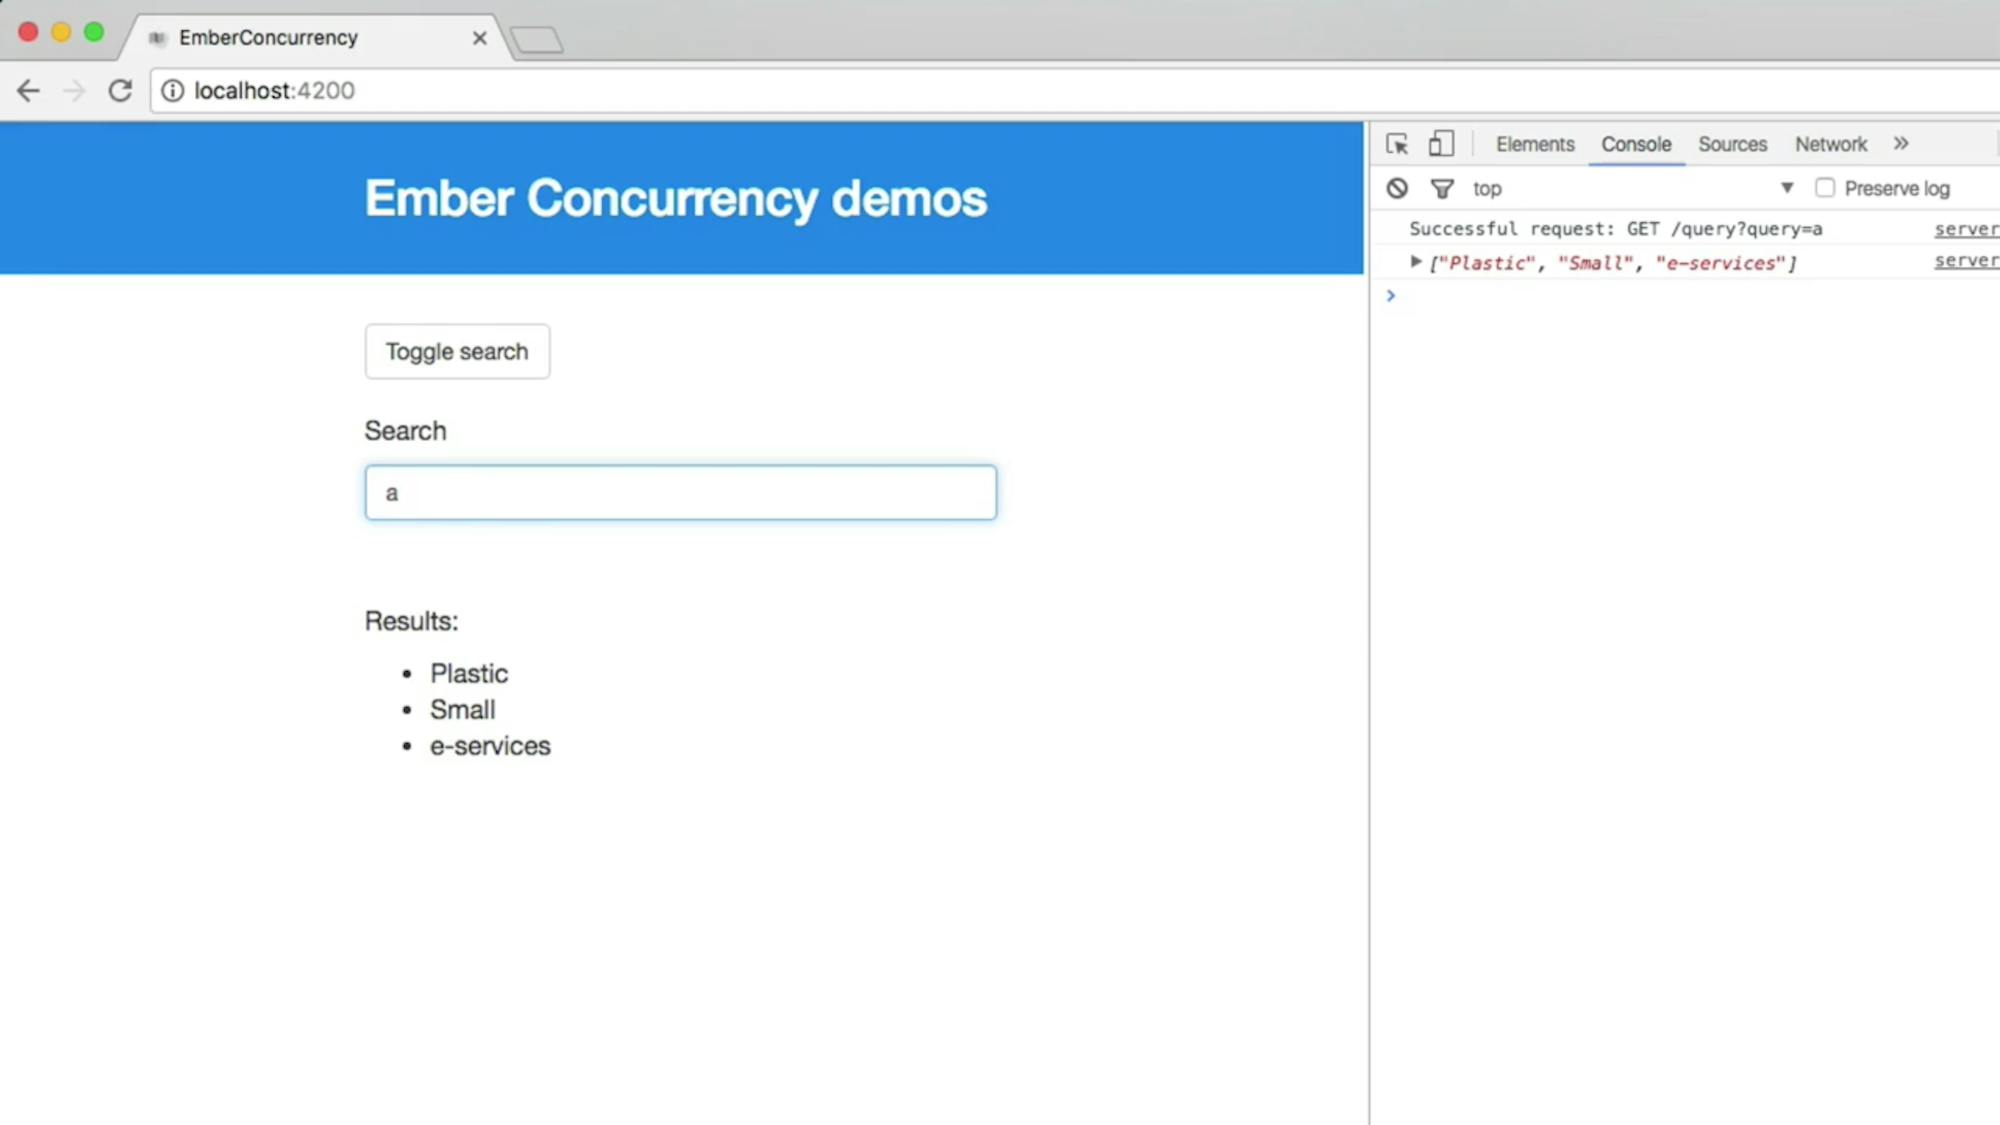The width and height of the screenshot is (2000, 1125).
Task: Enable the Preserve log checkbox
Action: click(x=1825, y=187)
